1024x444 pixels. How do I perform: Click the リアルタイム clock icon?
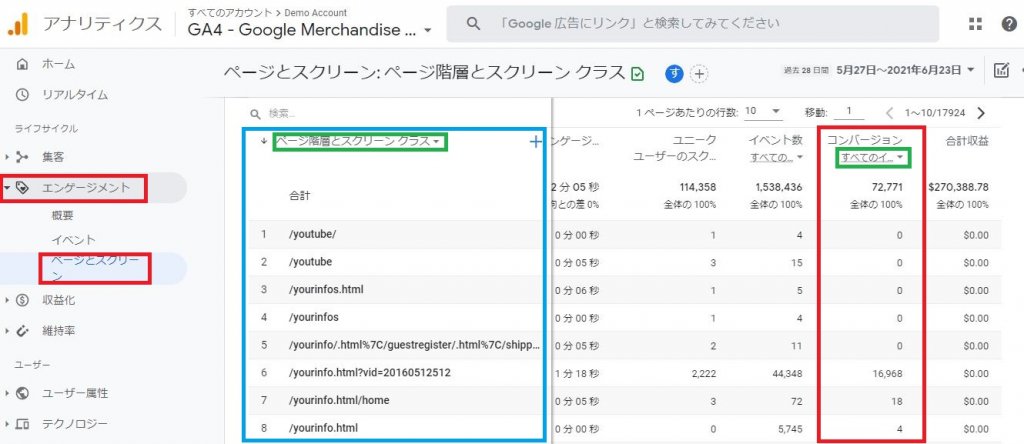pyautogui.click(x=22, y=95)
